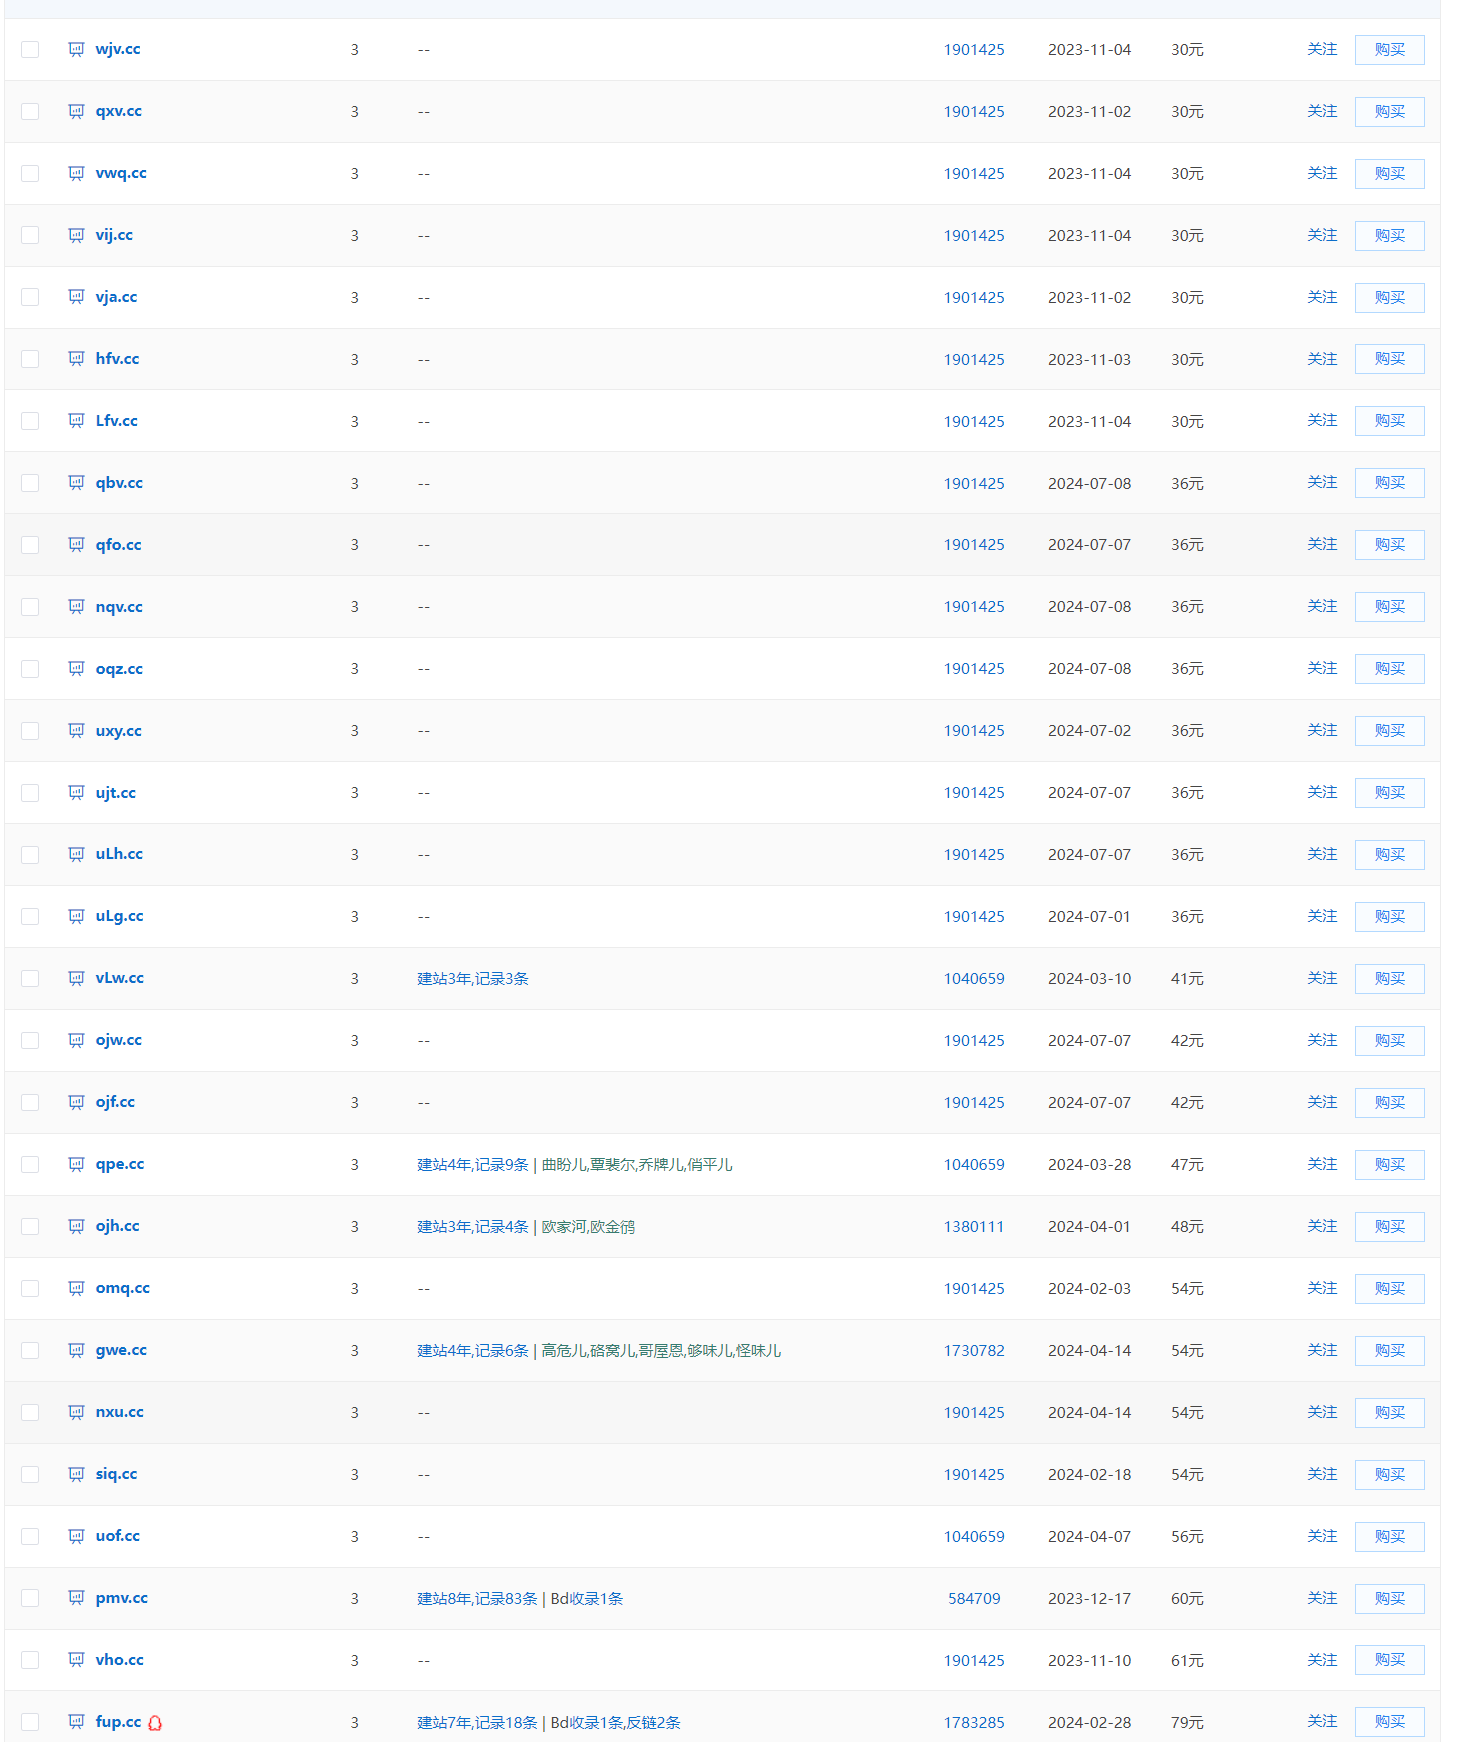Viewport: 1457px width, 1742px height.
Task: Follow uLg.cc using 关注 link
Action: pos(1321,916)
